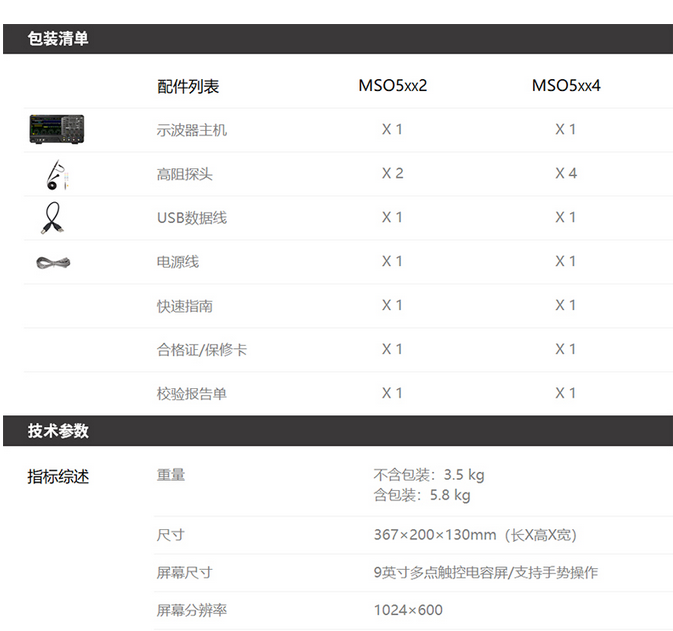
Task: Click the 367×200×130mm dimensions value
Action: point(435,535)
